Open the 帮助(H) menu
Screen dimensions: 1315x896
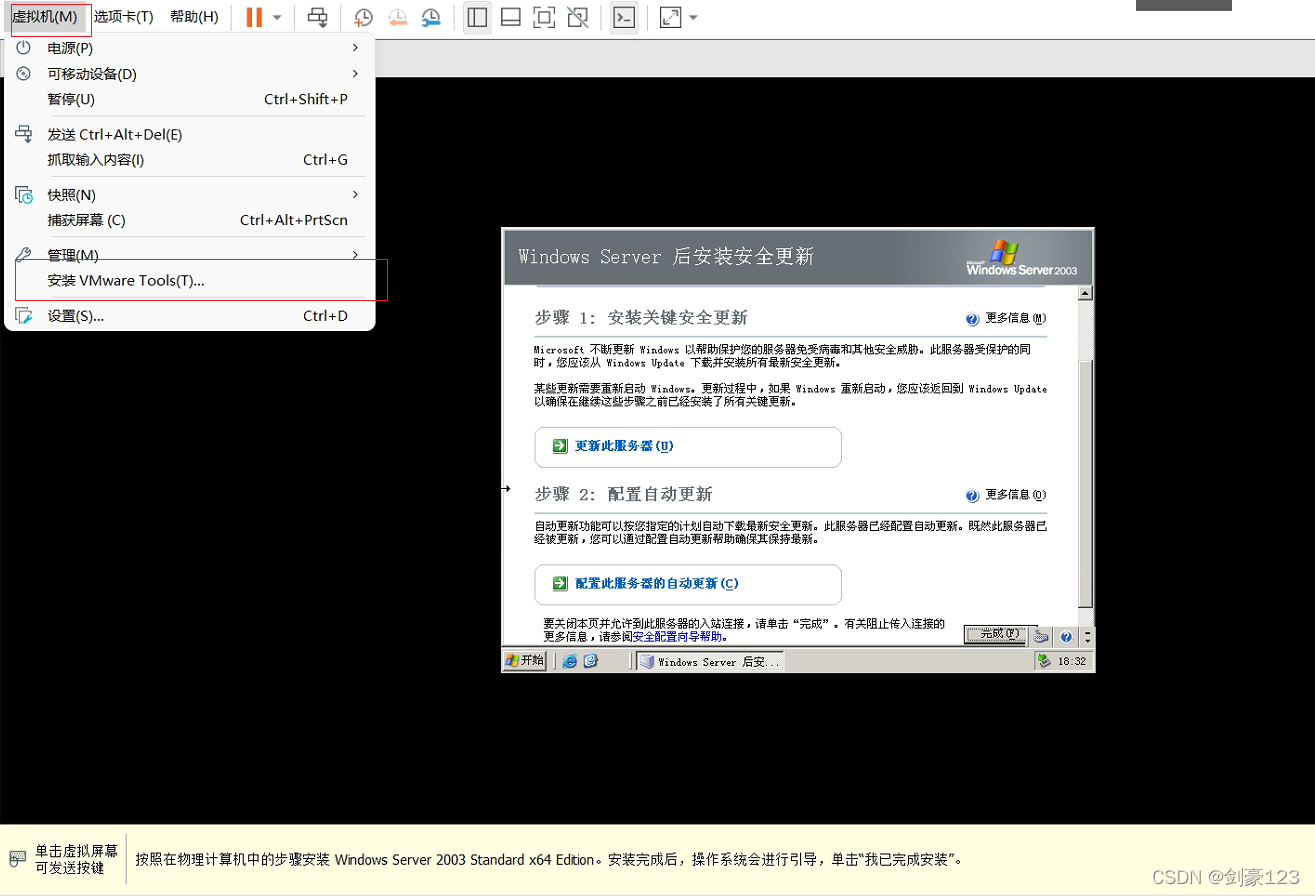[x=194, y=17]
